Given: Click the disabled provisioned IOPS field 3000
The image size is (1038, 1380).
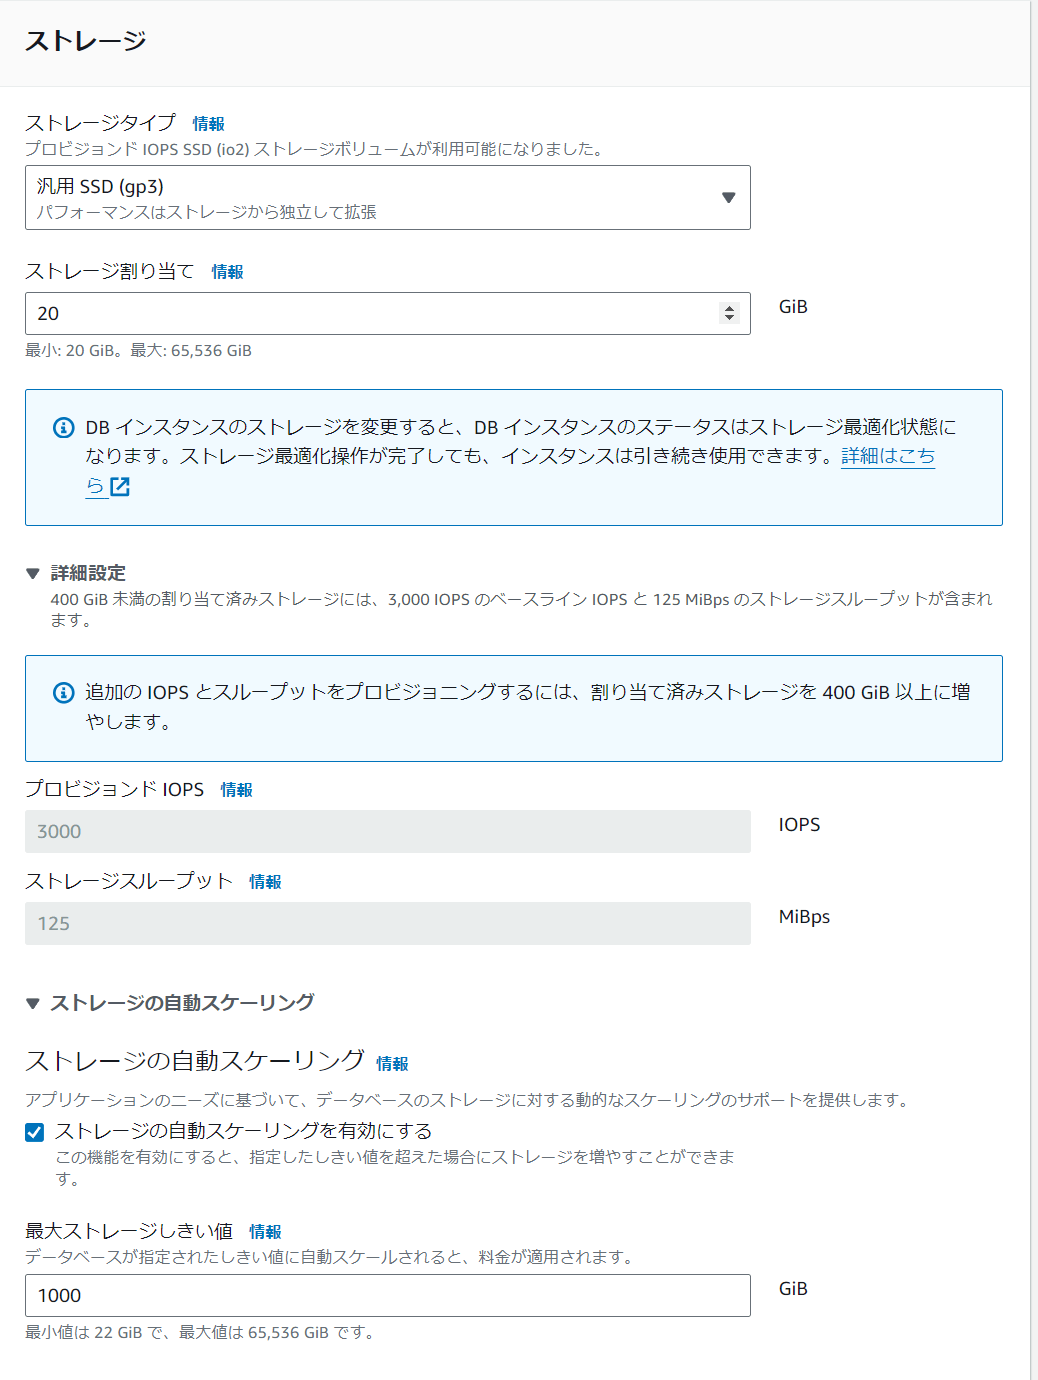Looking at the screenshot, I should click(x=388, y=832).
